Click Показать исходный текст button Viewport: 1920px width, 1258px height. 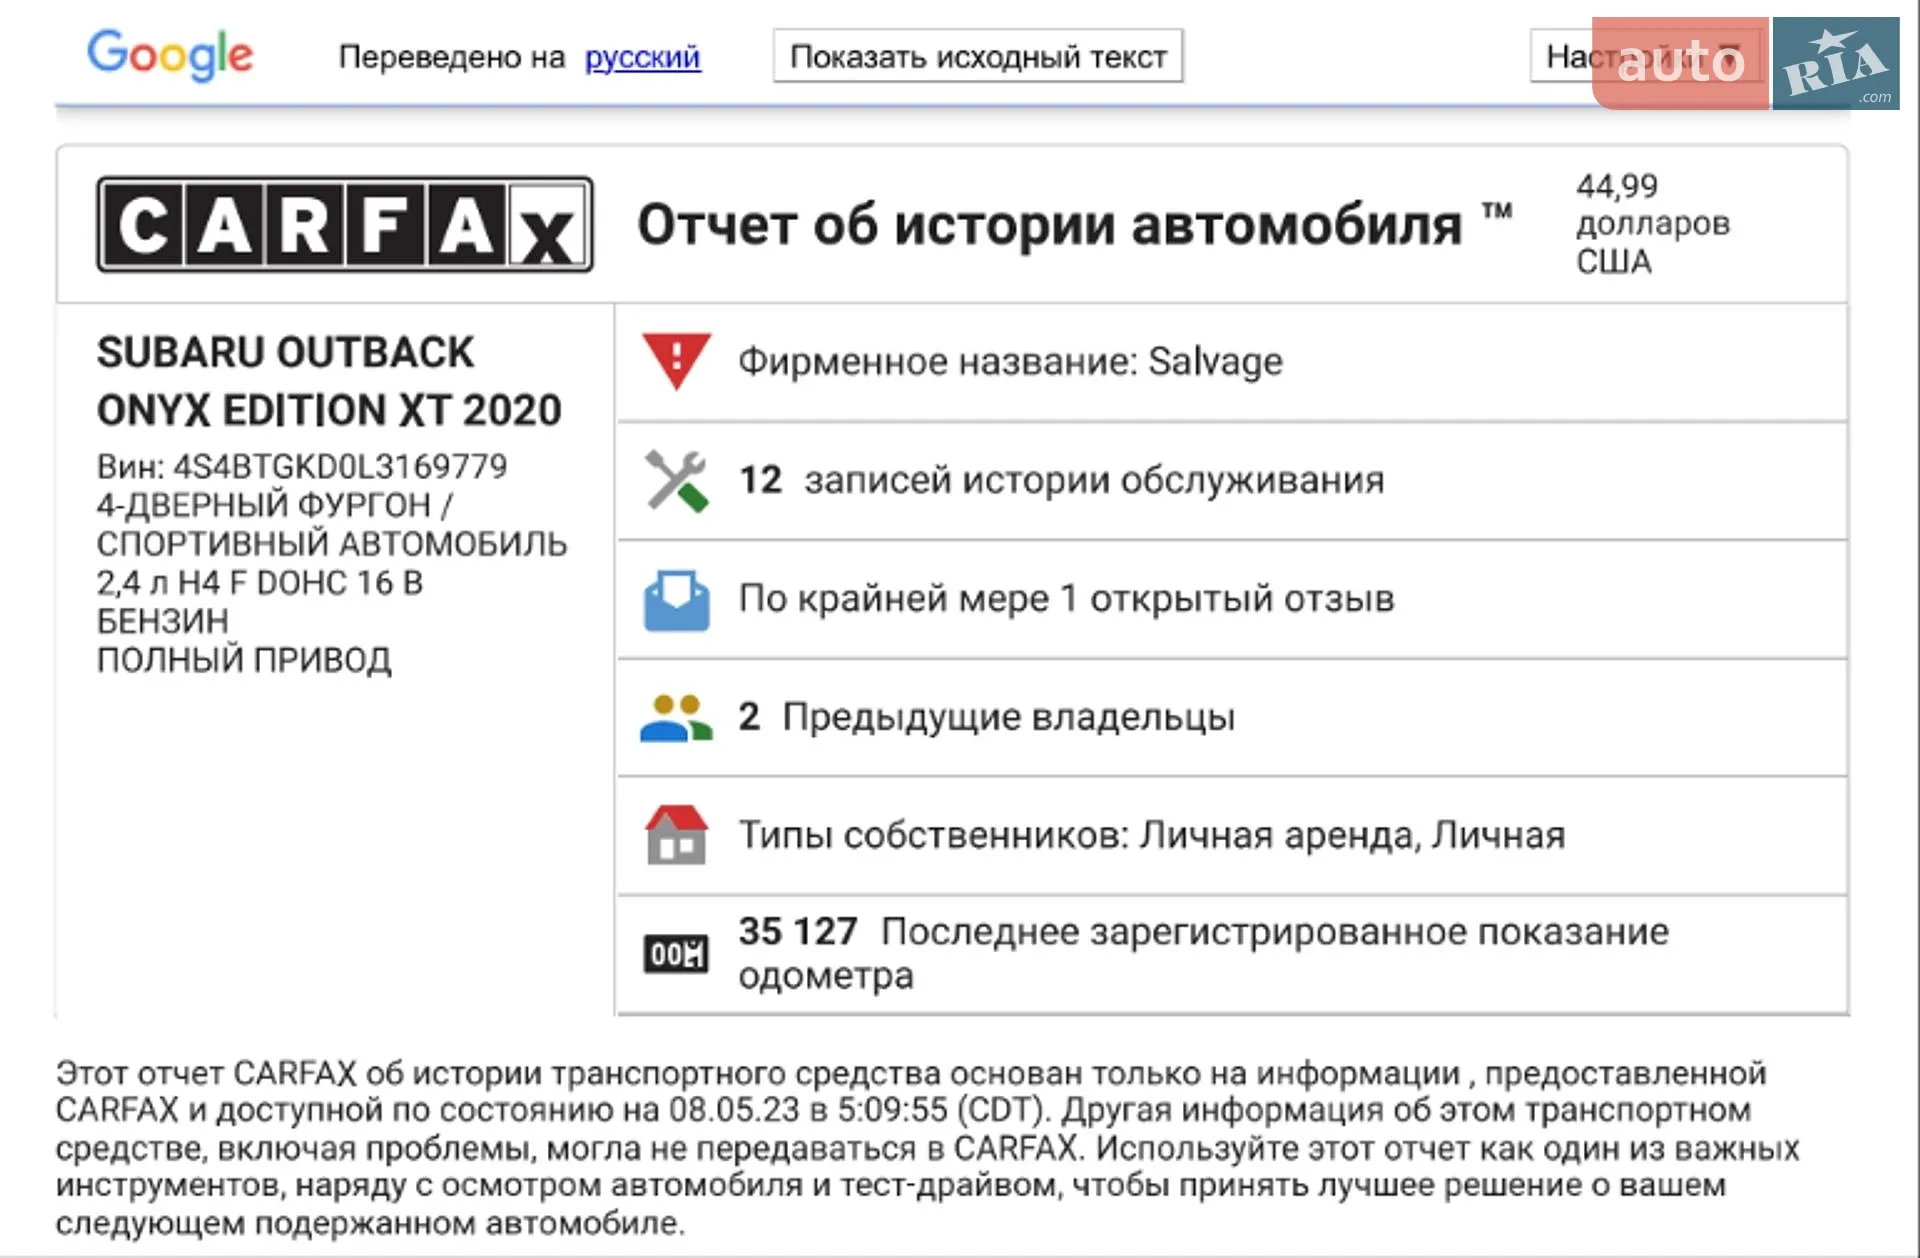tap(978, 56)
